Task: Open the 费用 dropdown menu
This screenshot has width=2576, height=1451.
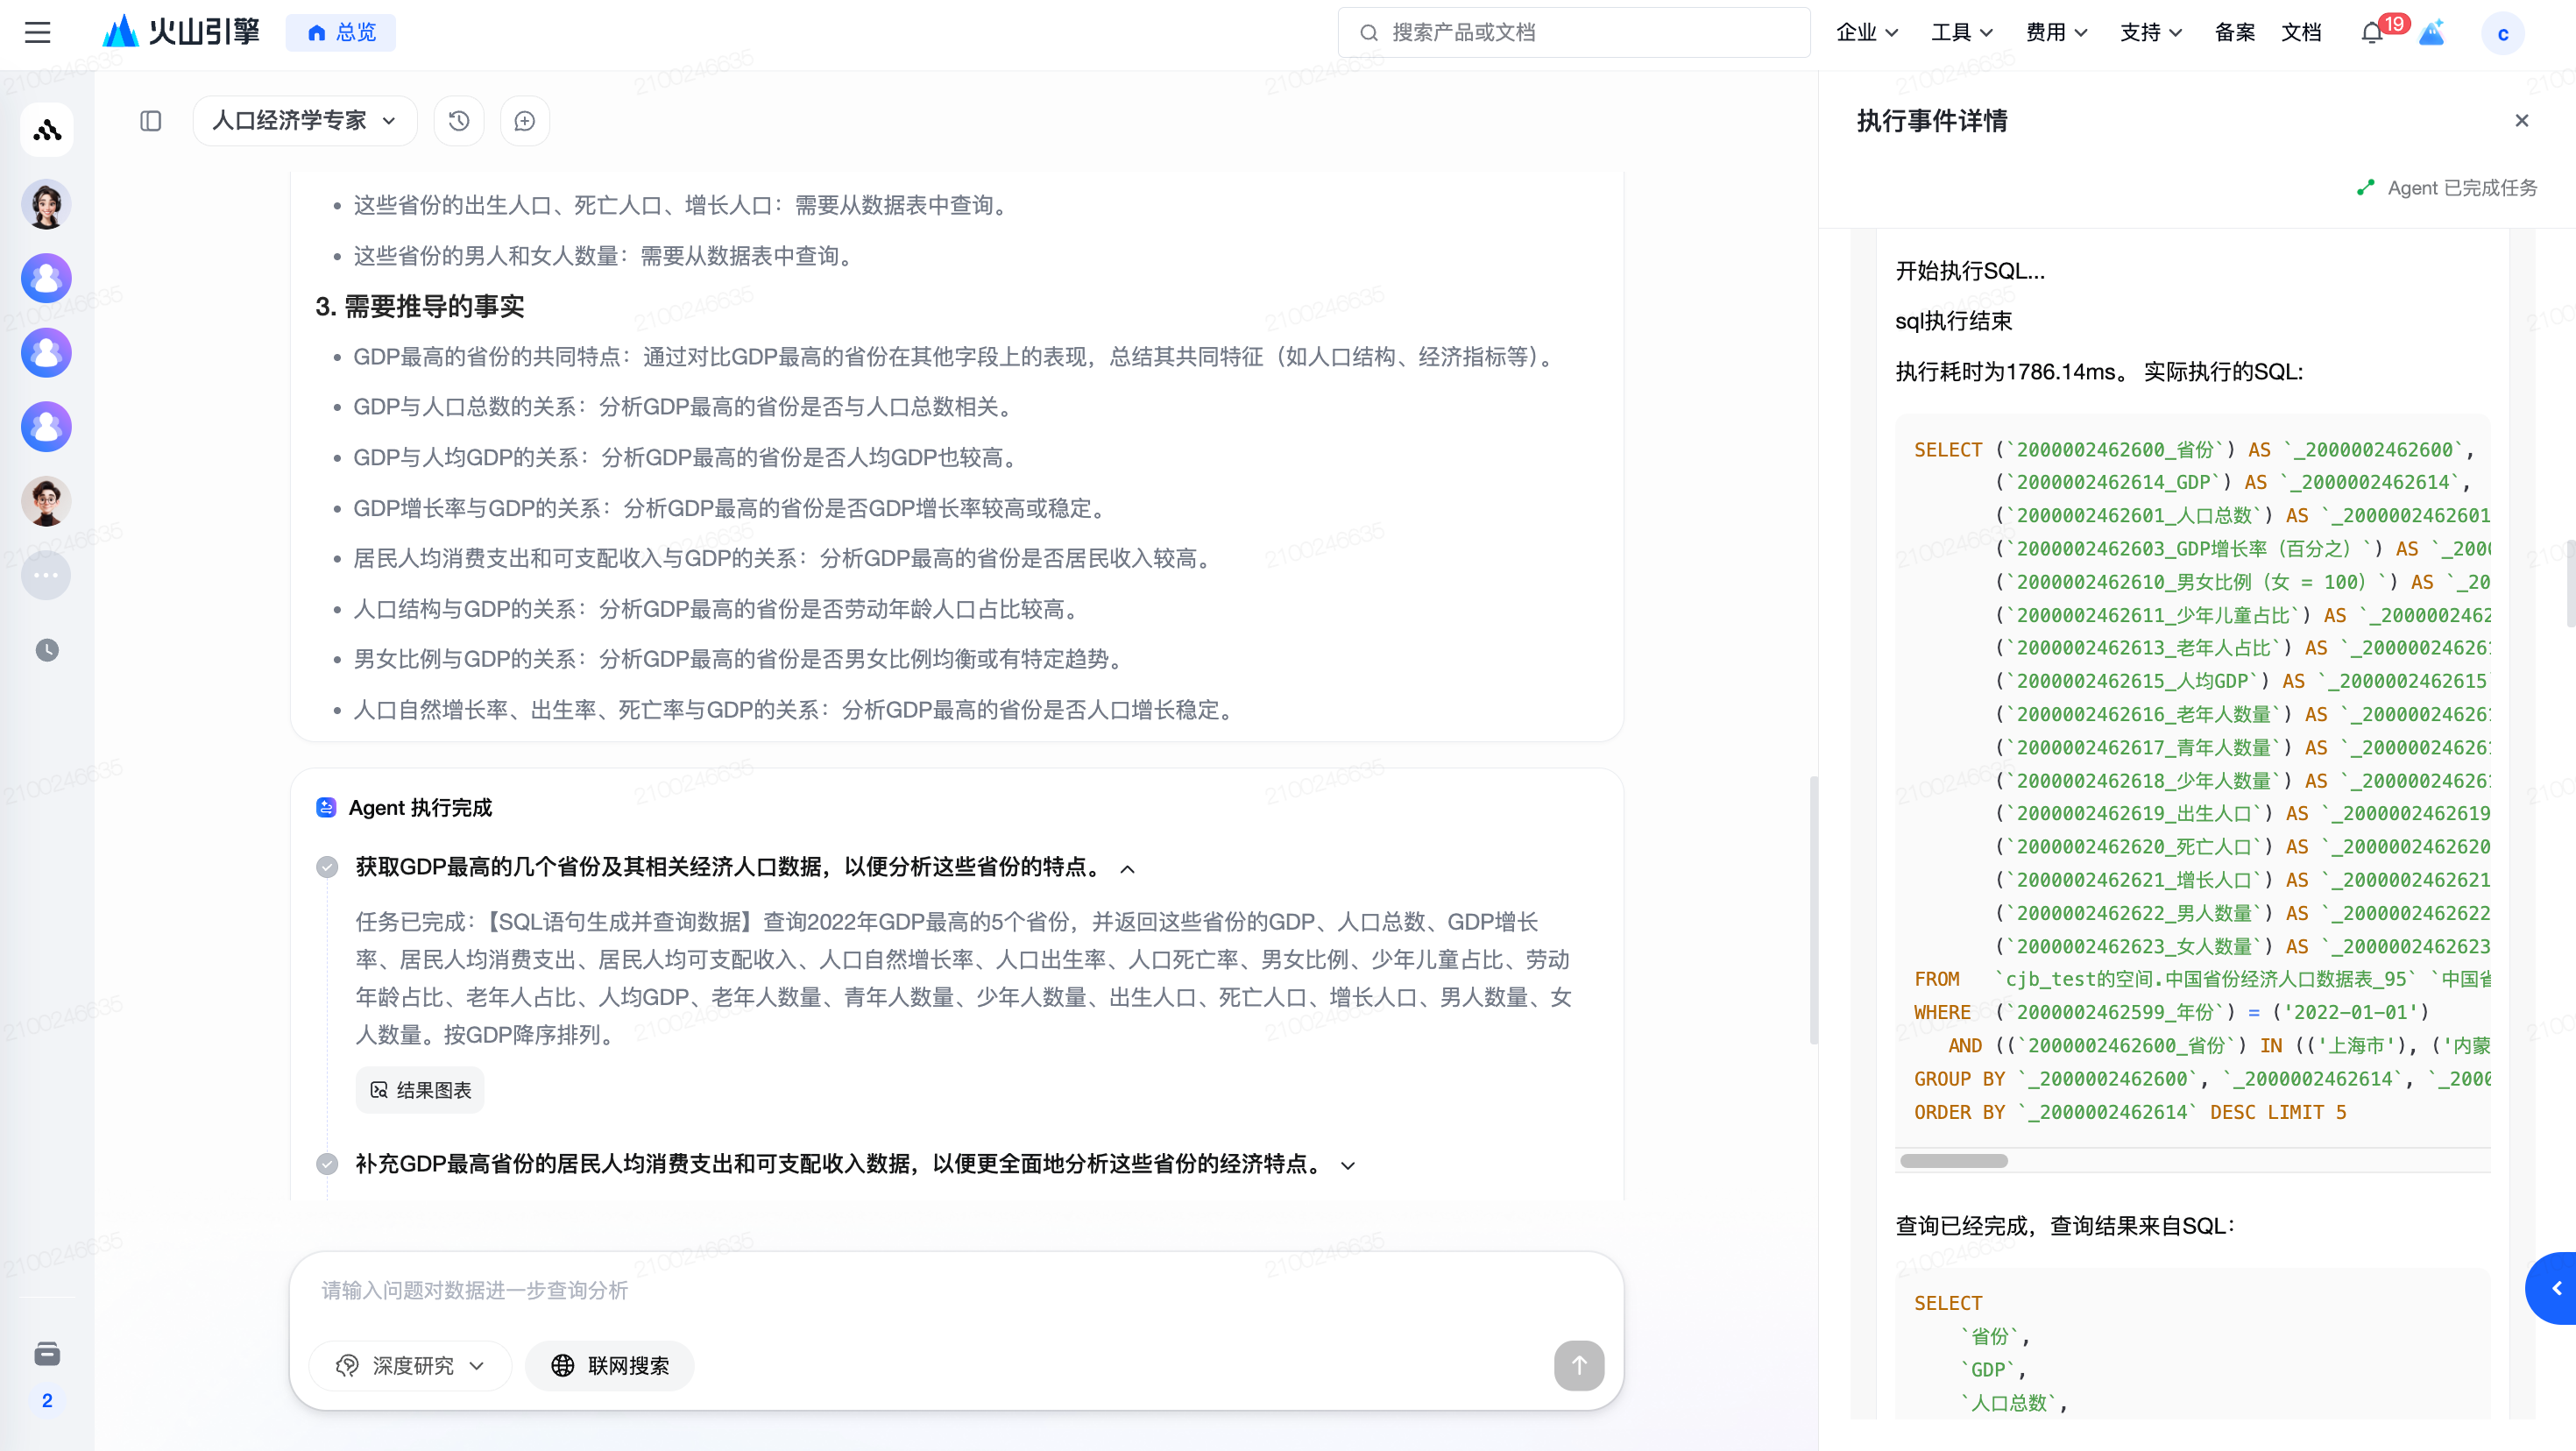Action: 2056,32
